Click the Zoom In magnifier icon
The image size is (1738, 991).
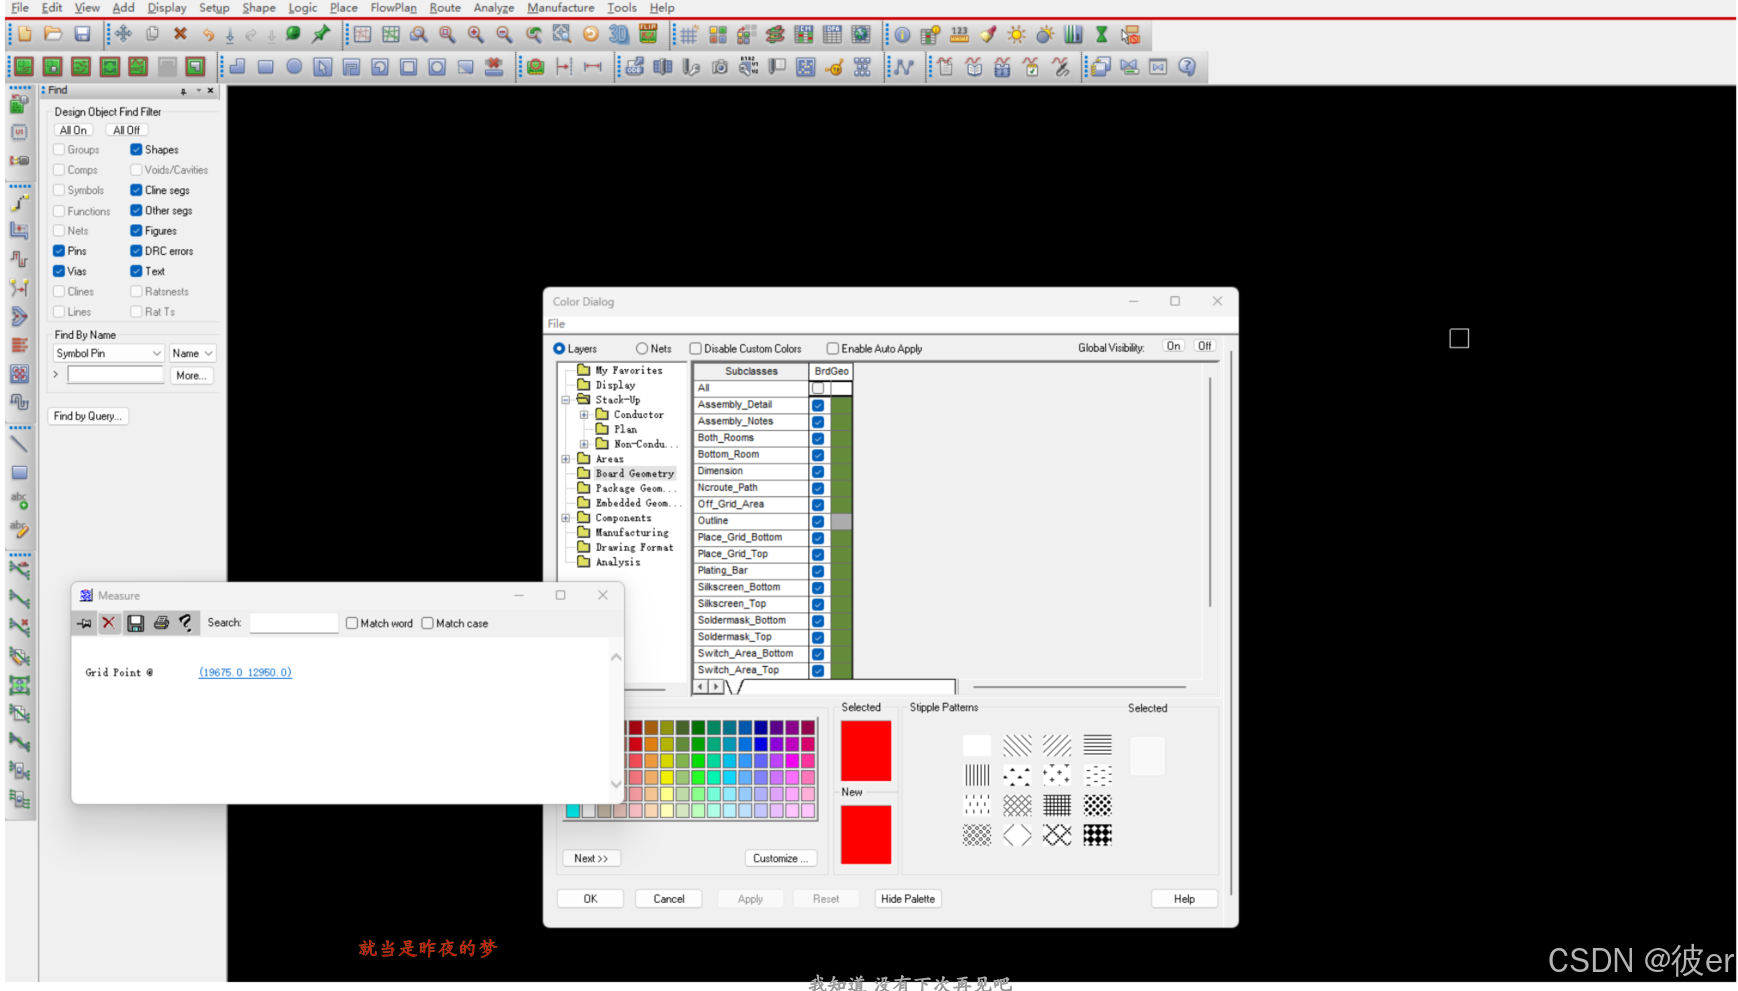click(476, 34)
